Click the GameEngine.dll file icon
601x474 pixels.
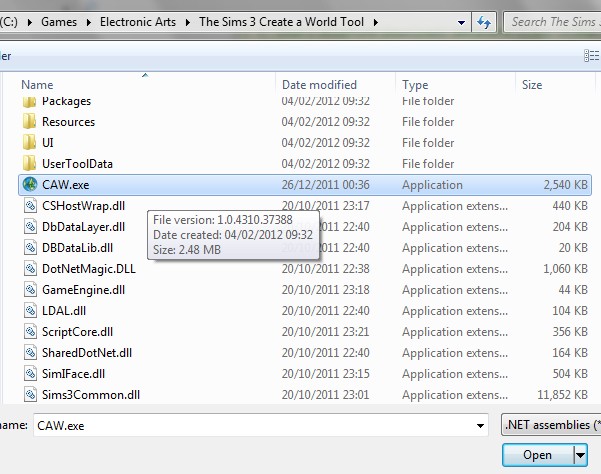coord(30,290)
